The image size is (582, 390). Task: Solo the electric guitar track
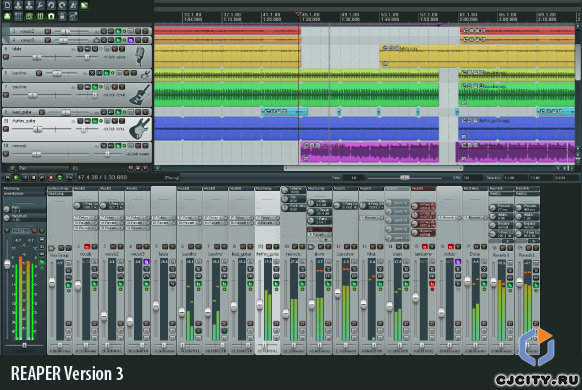point(122,121)
